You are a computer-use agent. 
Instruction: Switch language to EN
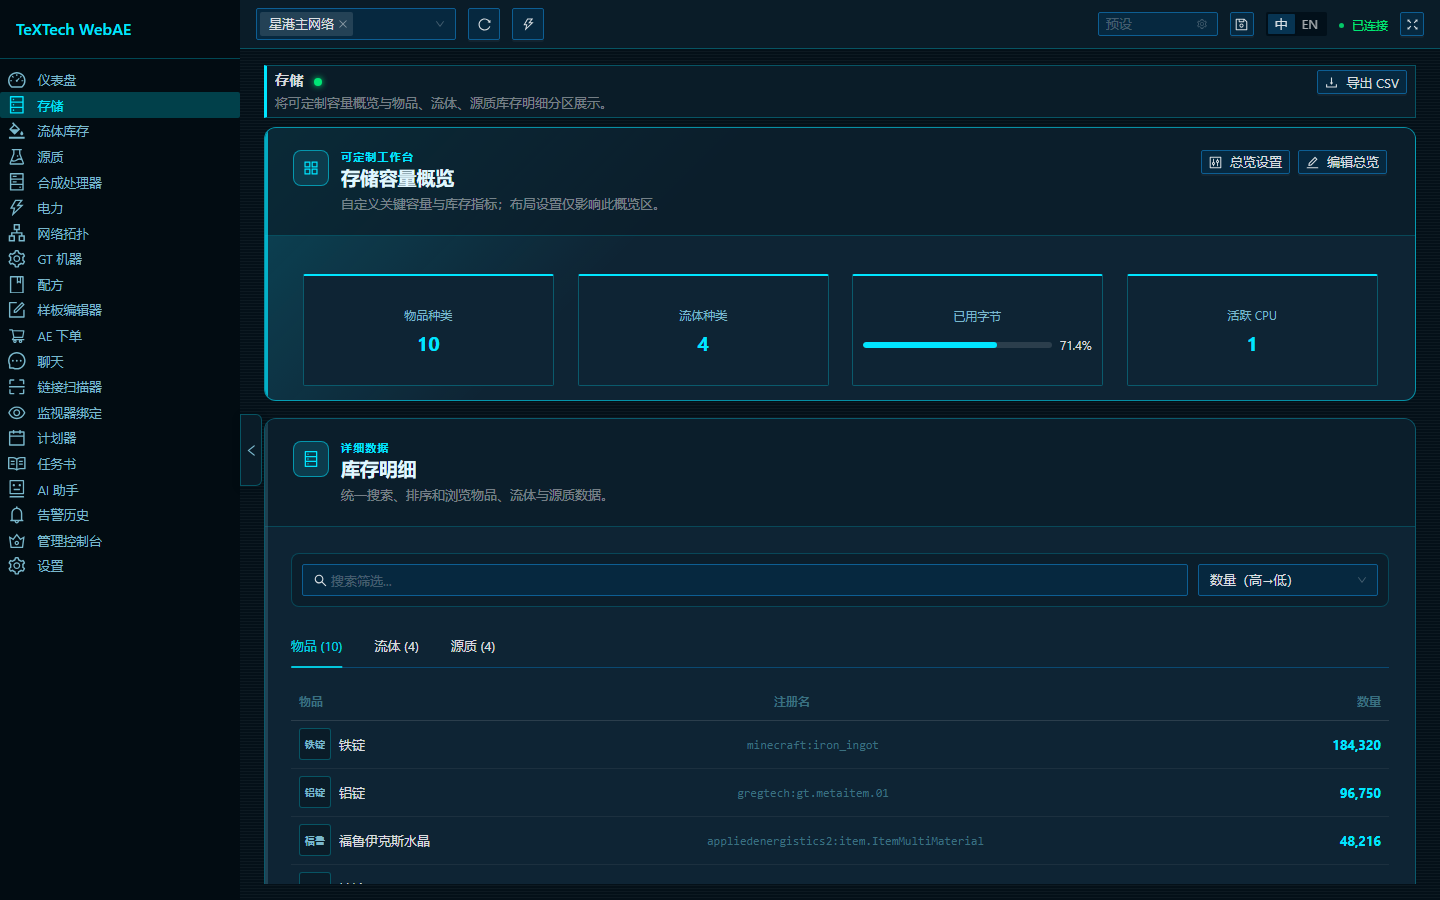(1310, 24)
